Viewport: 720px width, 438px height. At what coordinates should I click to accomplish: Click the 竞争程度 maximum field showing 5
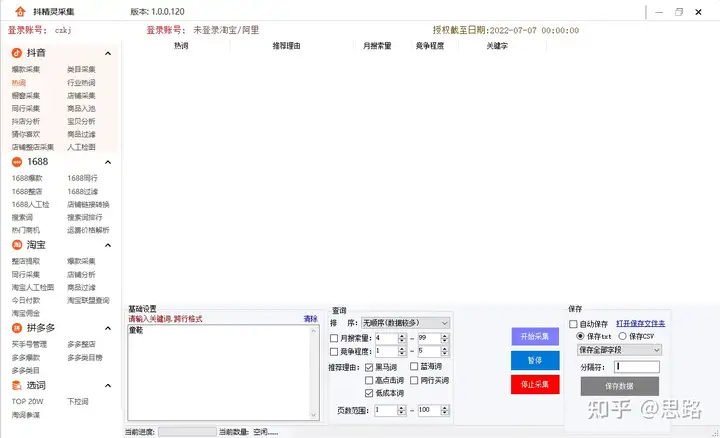pos(429,352)
